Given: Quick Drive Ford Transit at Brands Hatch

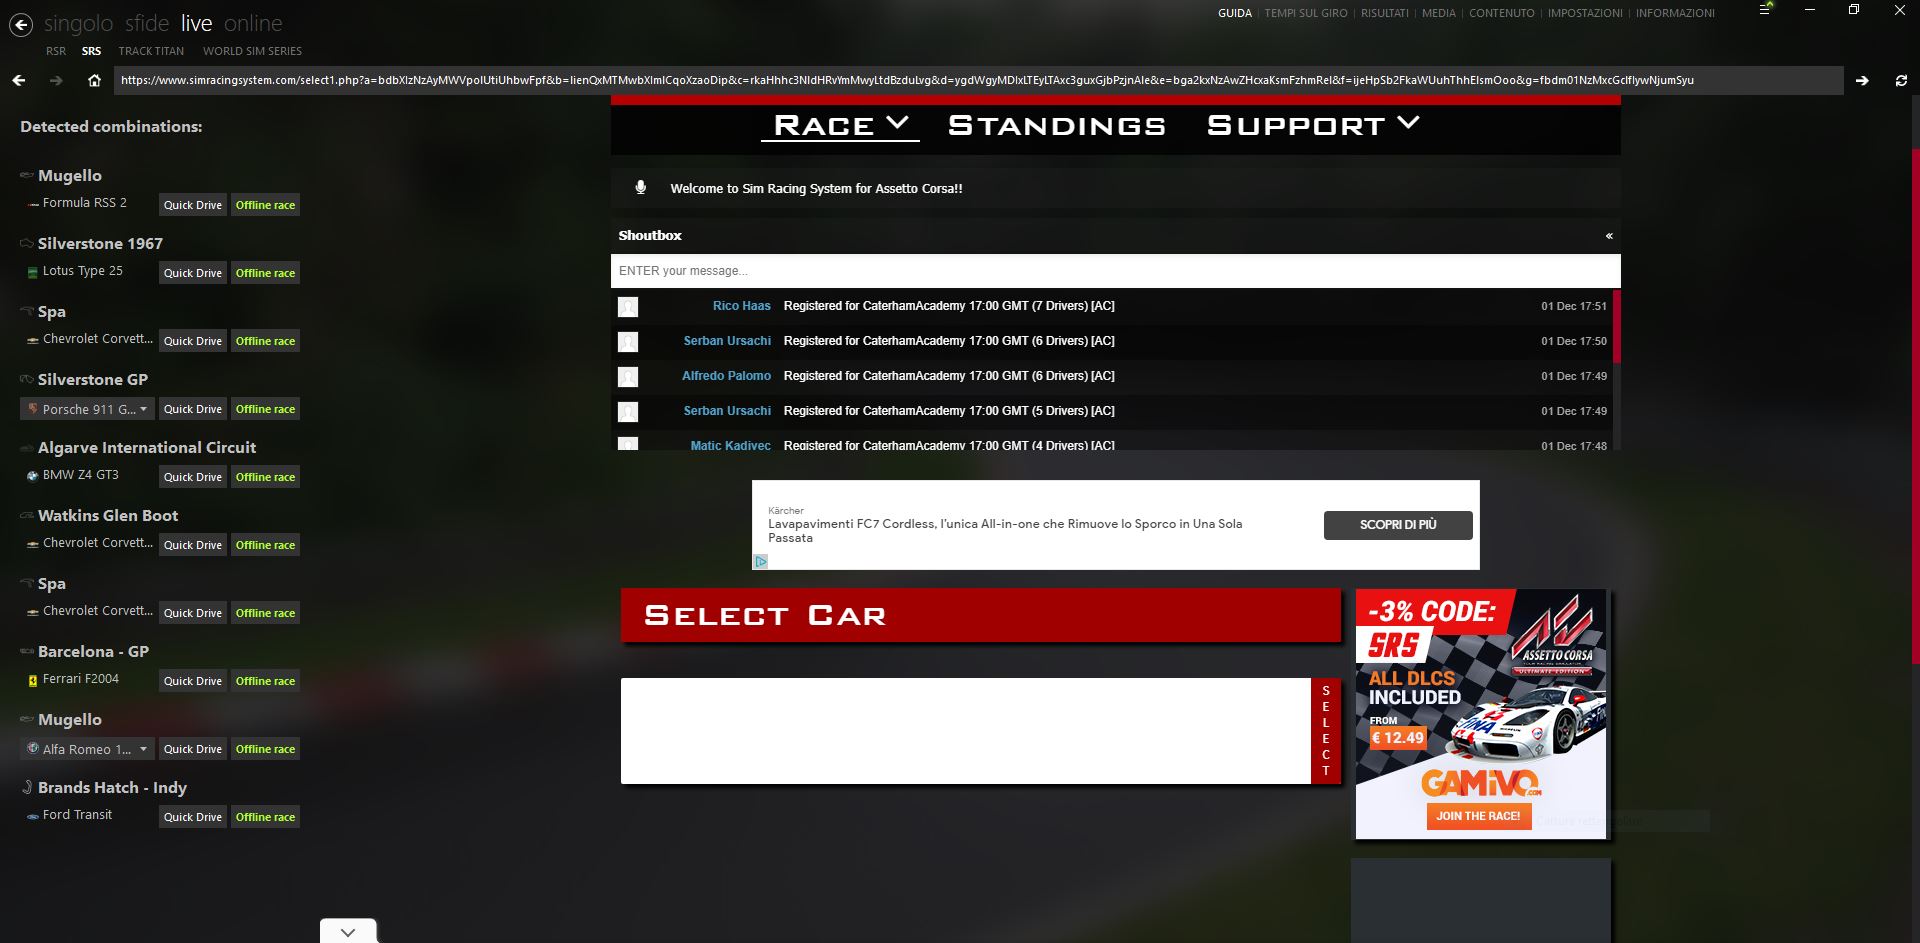Looking at the screenshot, I should [193, 817].
